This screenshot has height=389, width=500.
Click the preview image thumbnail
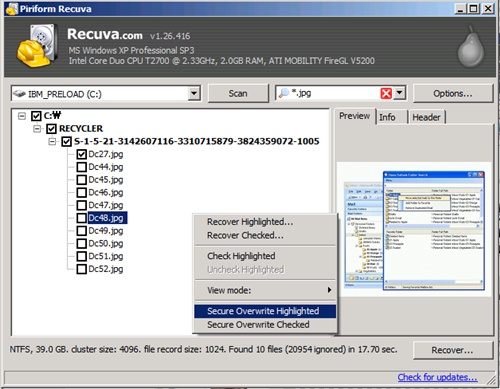tap(414, 230)
